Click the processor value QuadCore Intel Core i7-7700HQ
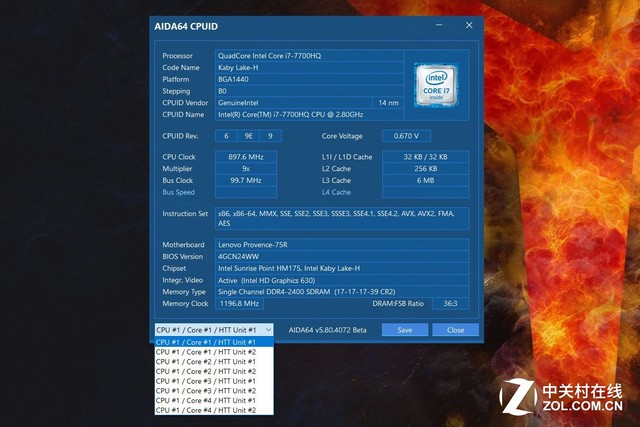This screenshot has width=640, height=427. point(309,56)
